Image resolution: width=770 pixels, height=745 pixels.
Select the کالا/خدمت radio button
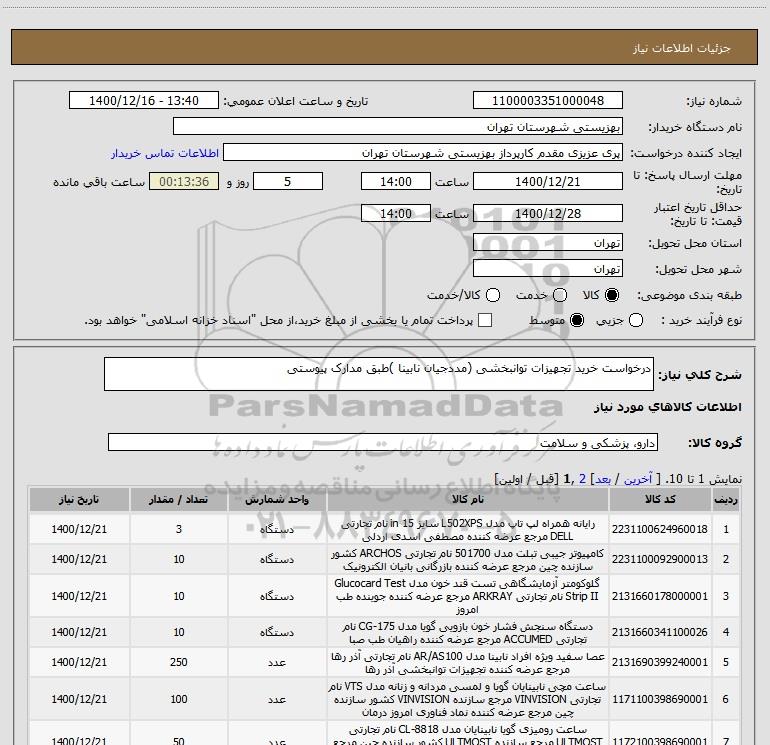click(493, 295)
